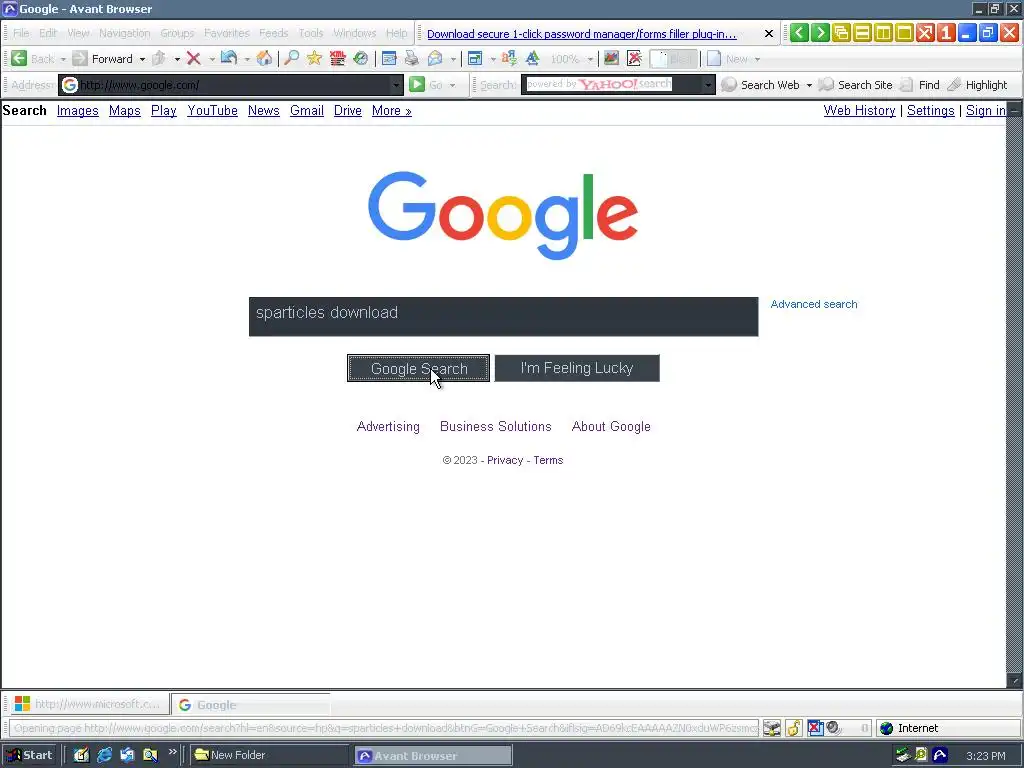This screenshot has width=1024, height=768.
Task: Click the text size icon
Action: (532, 59)
